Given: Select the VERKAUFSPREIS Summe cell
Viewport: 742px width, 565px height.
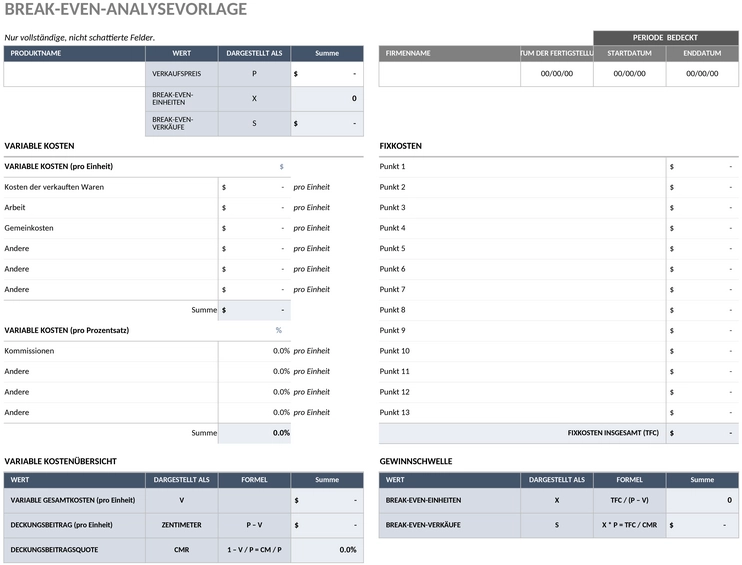Looking at the screenshot, I should pyautogui.click(x=327, y=74).
